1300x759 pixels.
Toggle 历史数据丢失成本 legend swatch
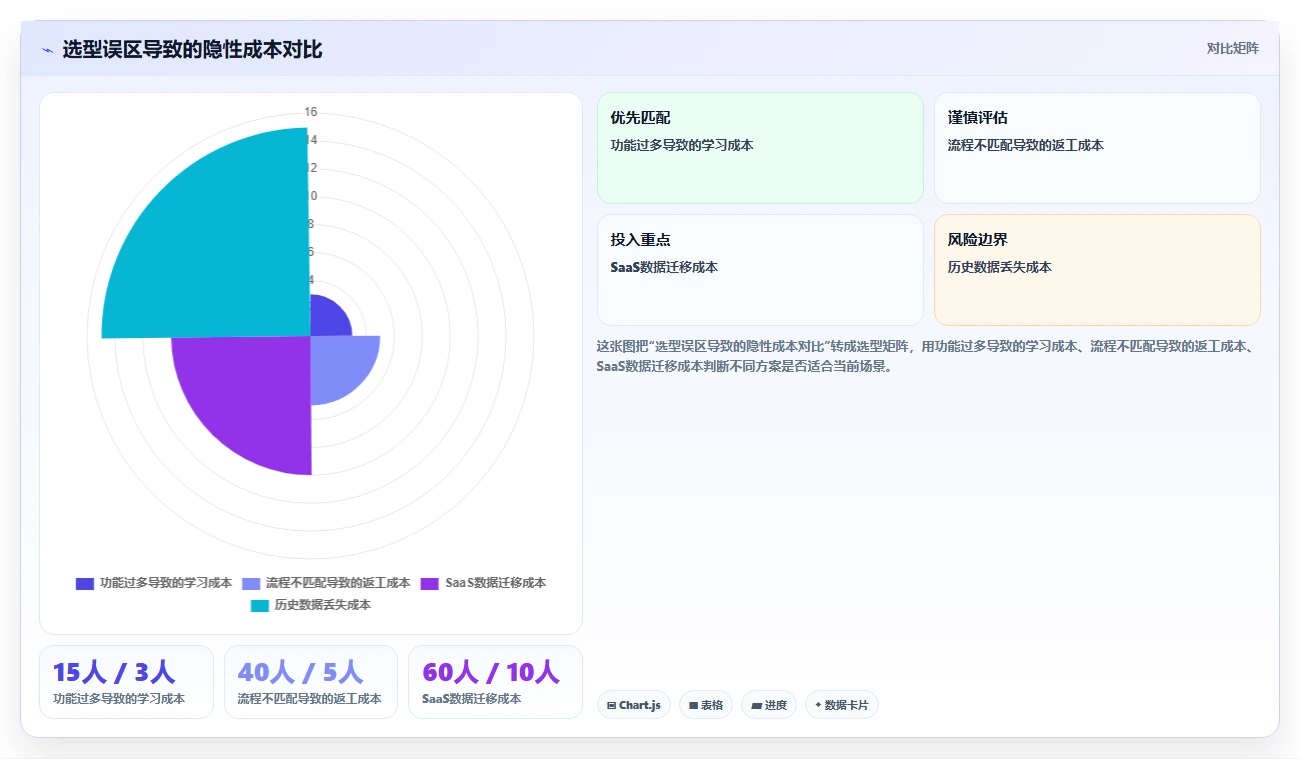click(260, 605)
